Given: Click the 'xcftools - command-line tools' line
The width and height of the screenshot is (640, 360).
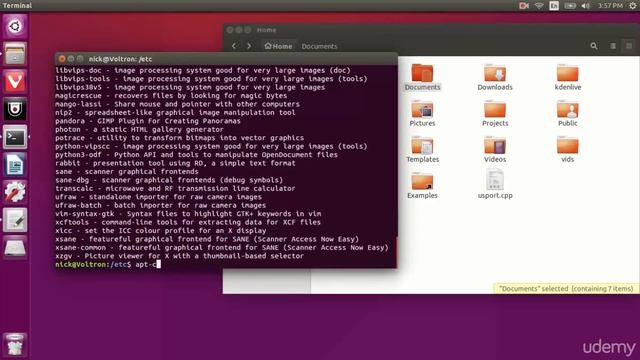Looking at the screenshot, I should click(x=188, y=222).
